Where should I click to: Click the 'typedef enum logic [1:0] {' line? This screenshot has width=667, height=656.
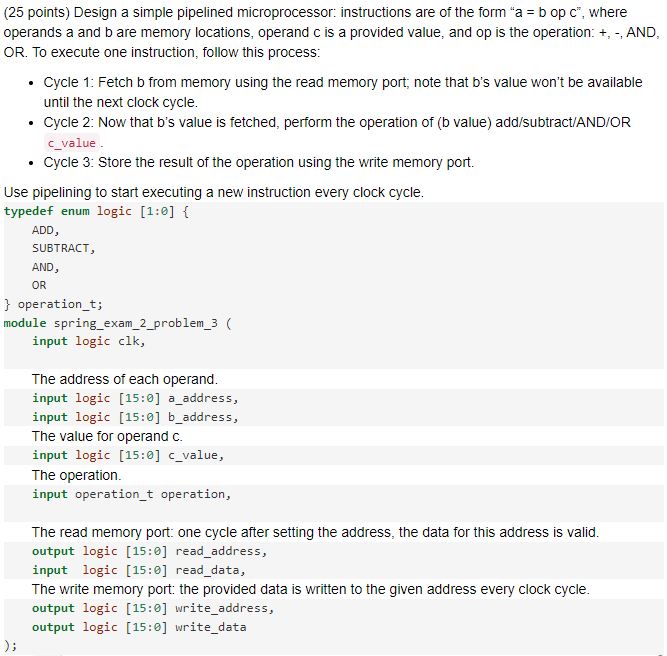pos(97,211)
